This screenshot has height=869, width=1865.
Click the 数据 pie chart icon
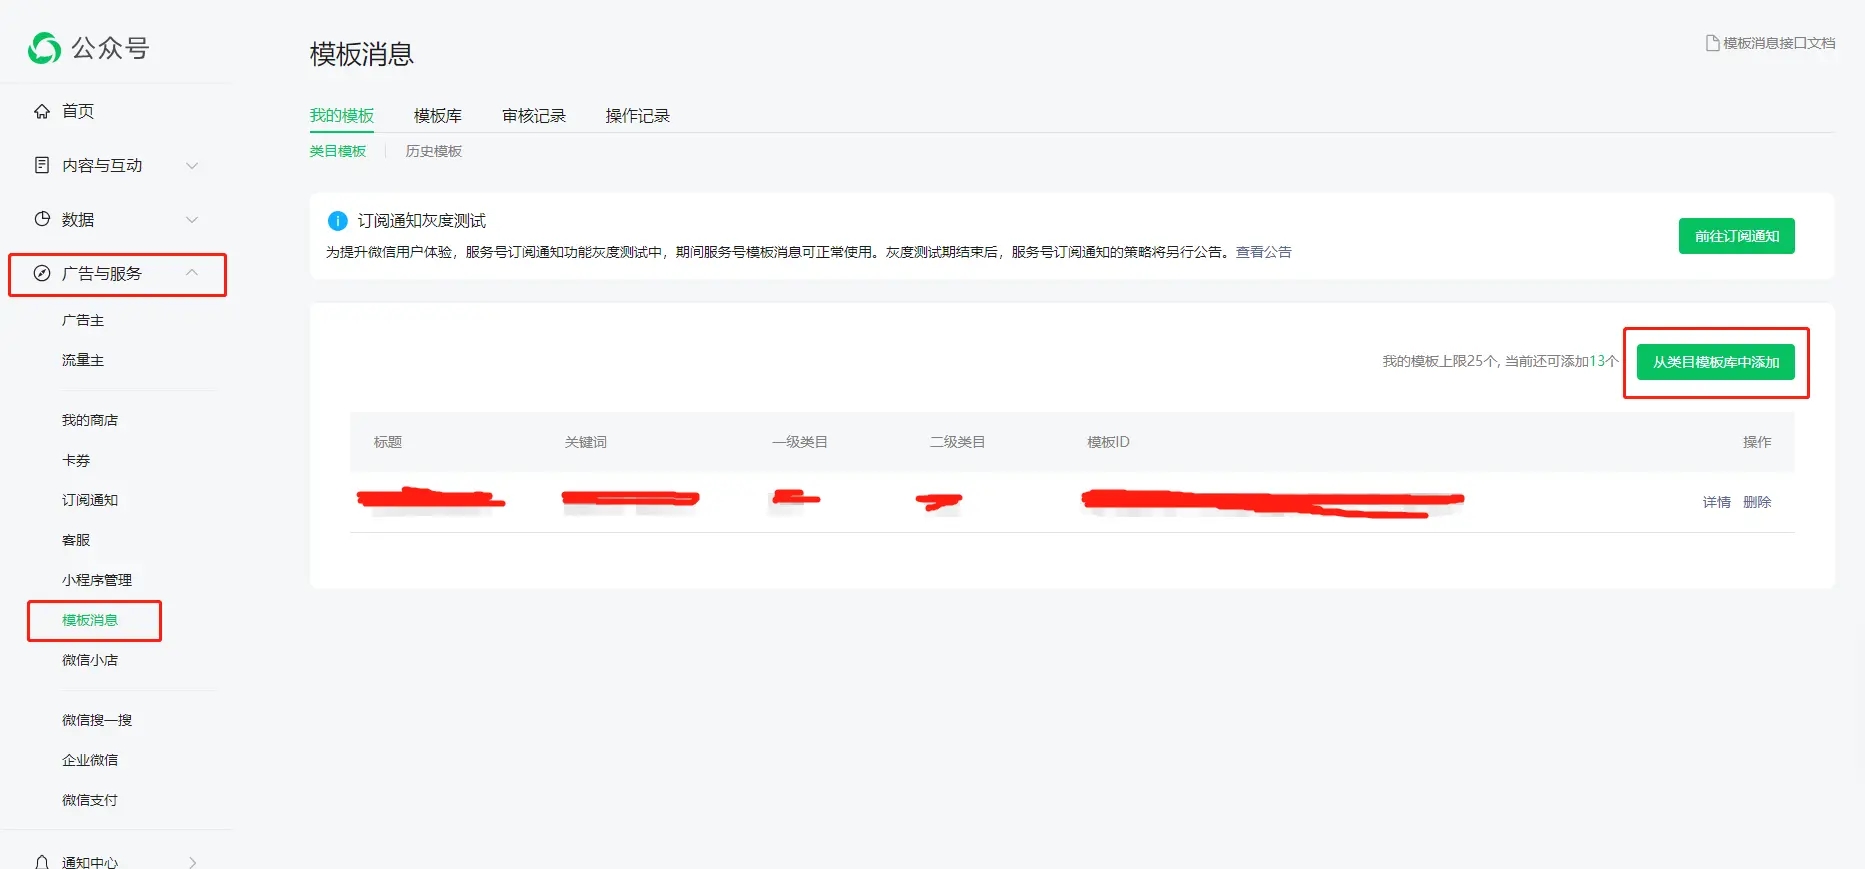[x=42, y=219]
